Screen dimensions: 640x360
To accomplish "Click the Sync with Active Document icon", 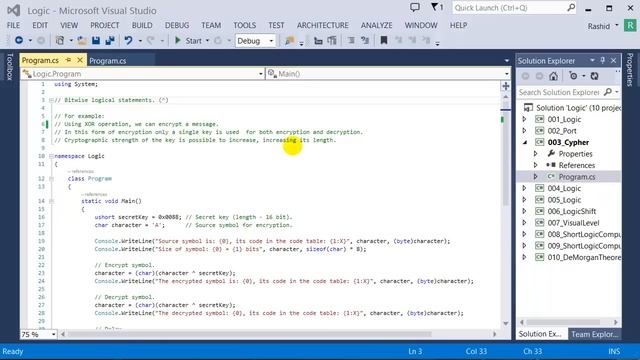I will (595, 76).
